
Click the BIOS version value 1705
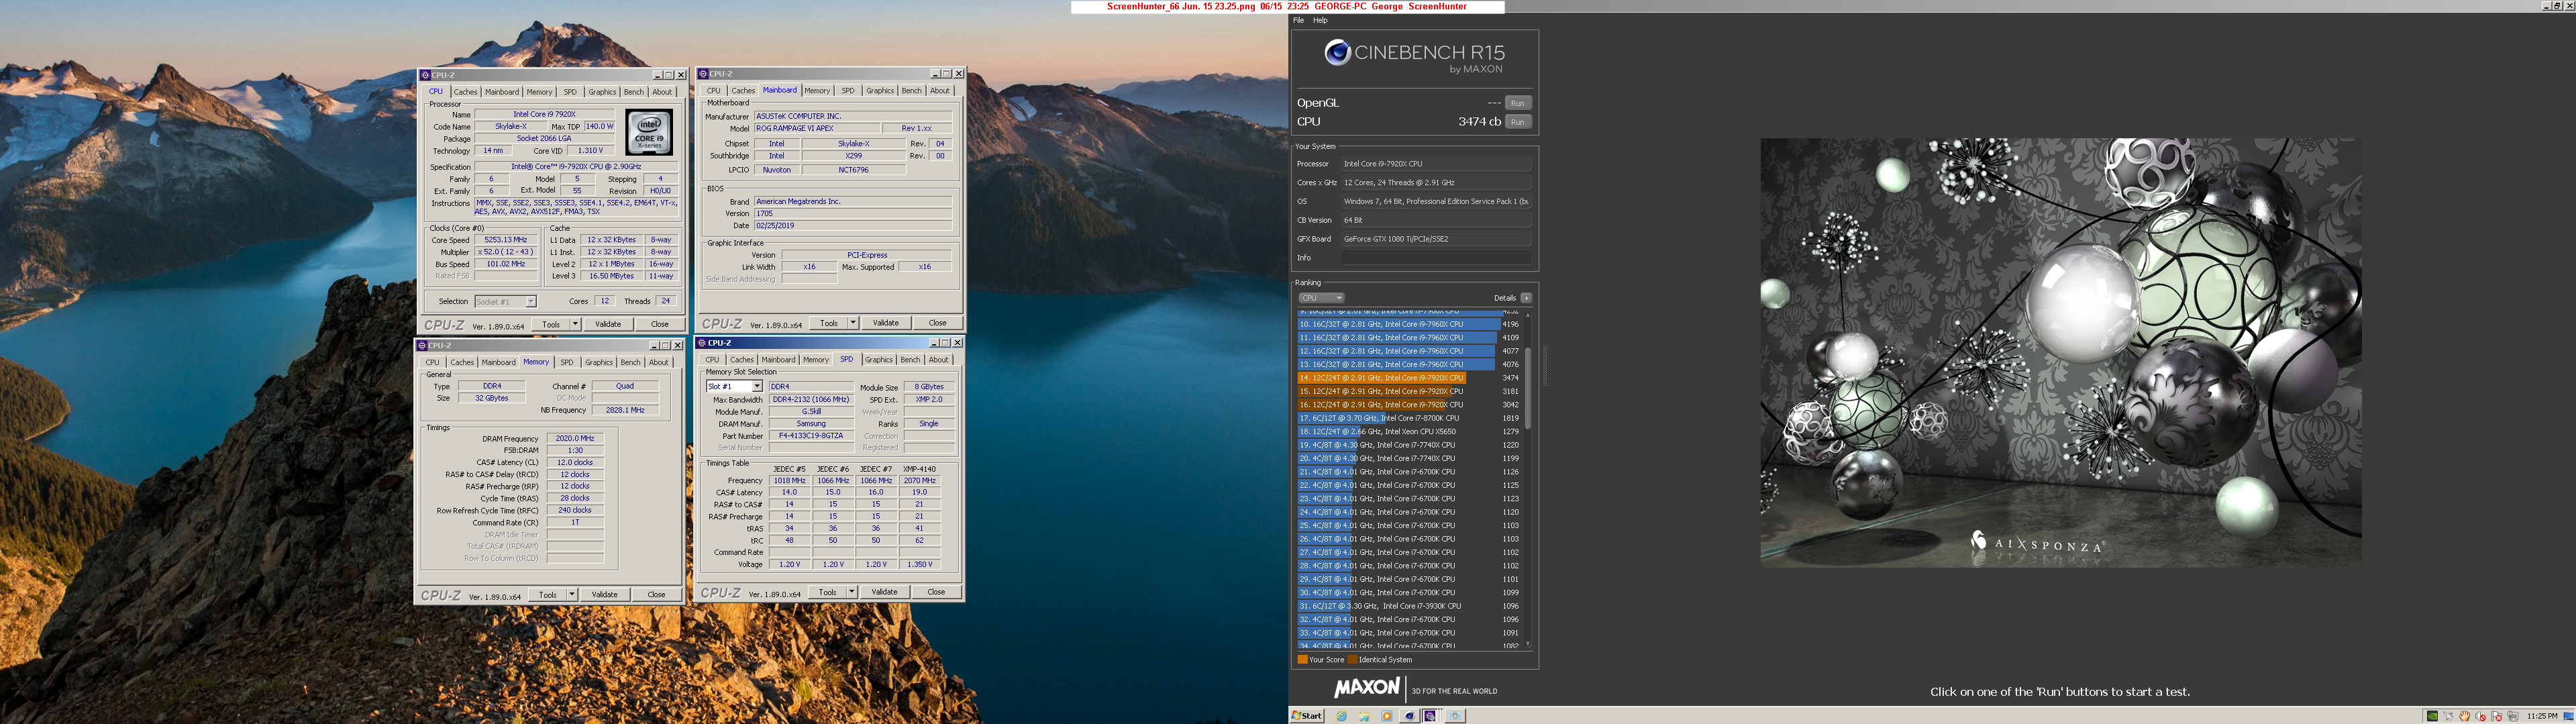click(852, 213)
